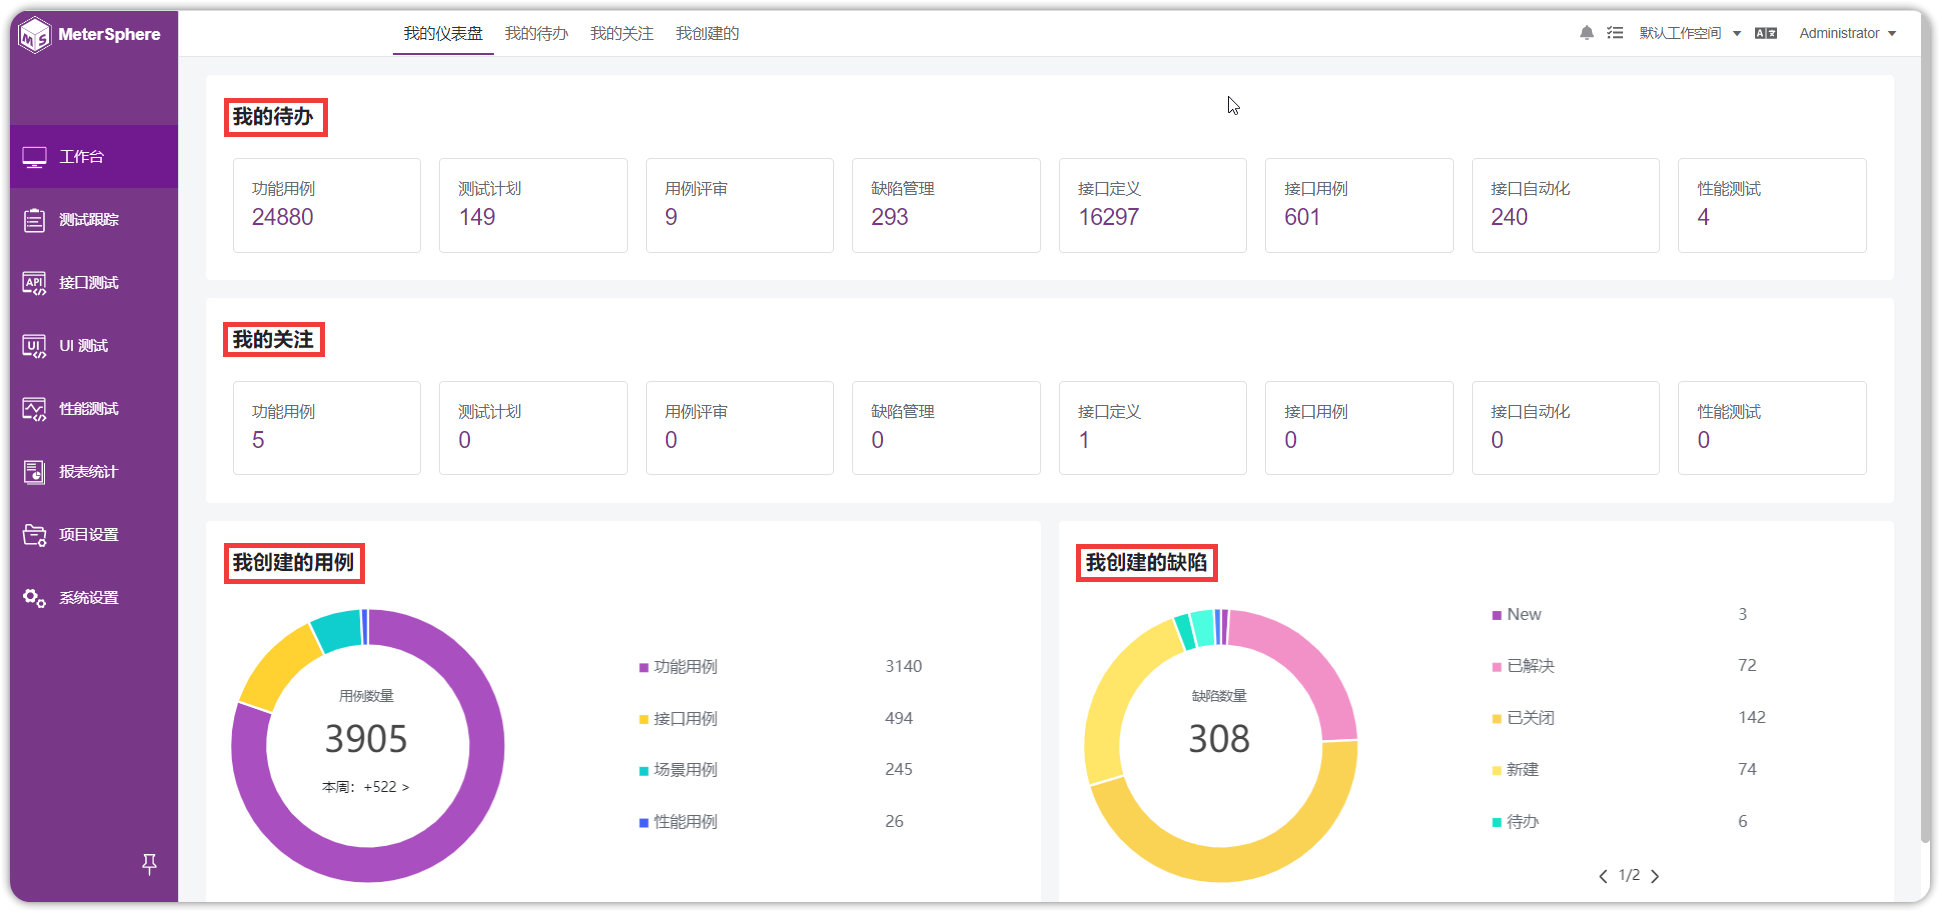
Task: Open notifications bell icon
Action: click(x=1587, y=33)
